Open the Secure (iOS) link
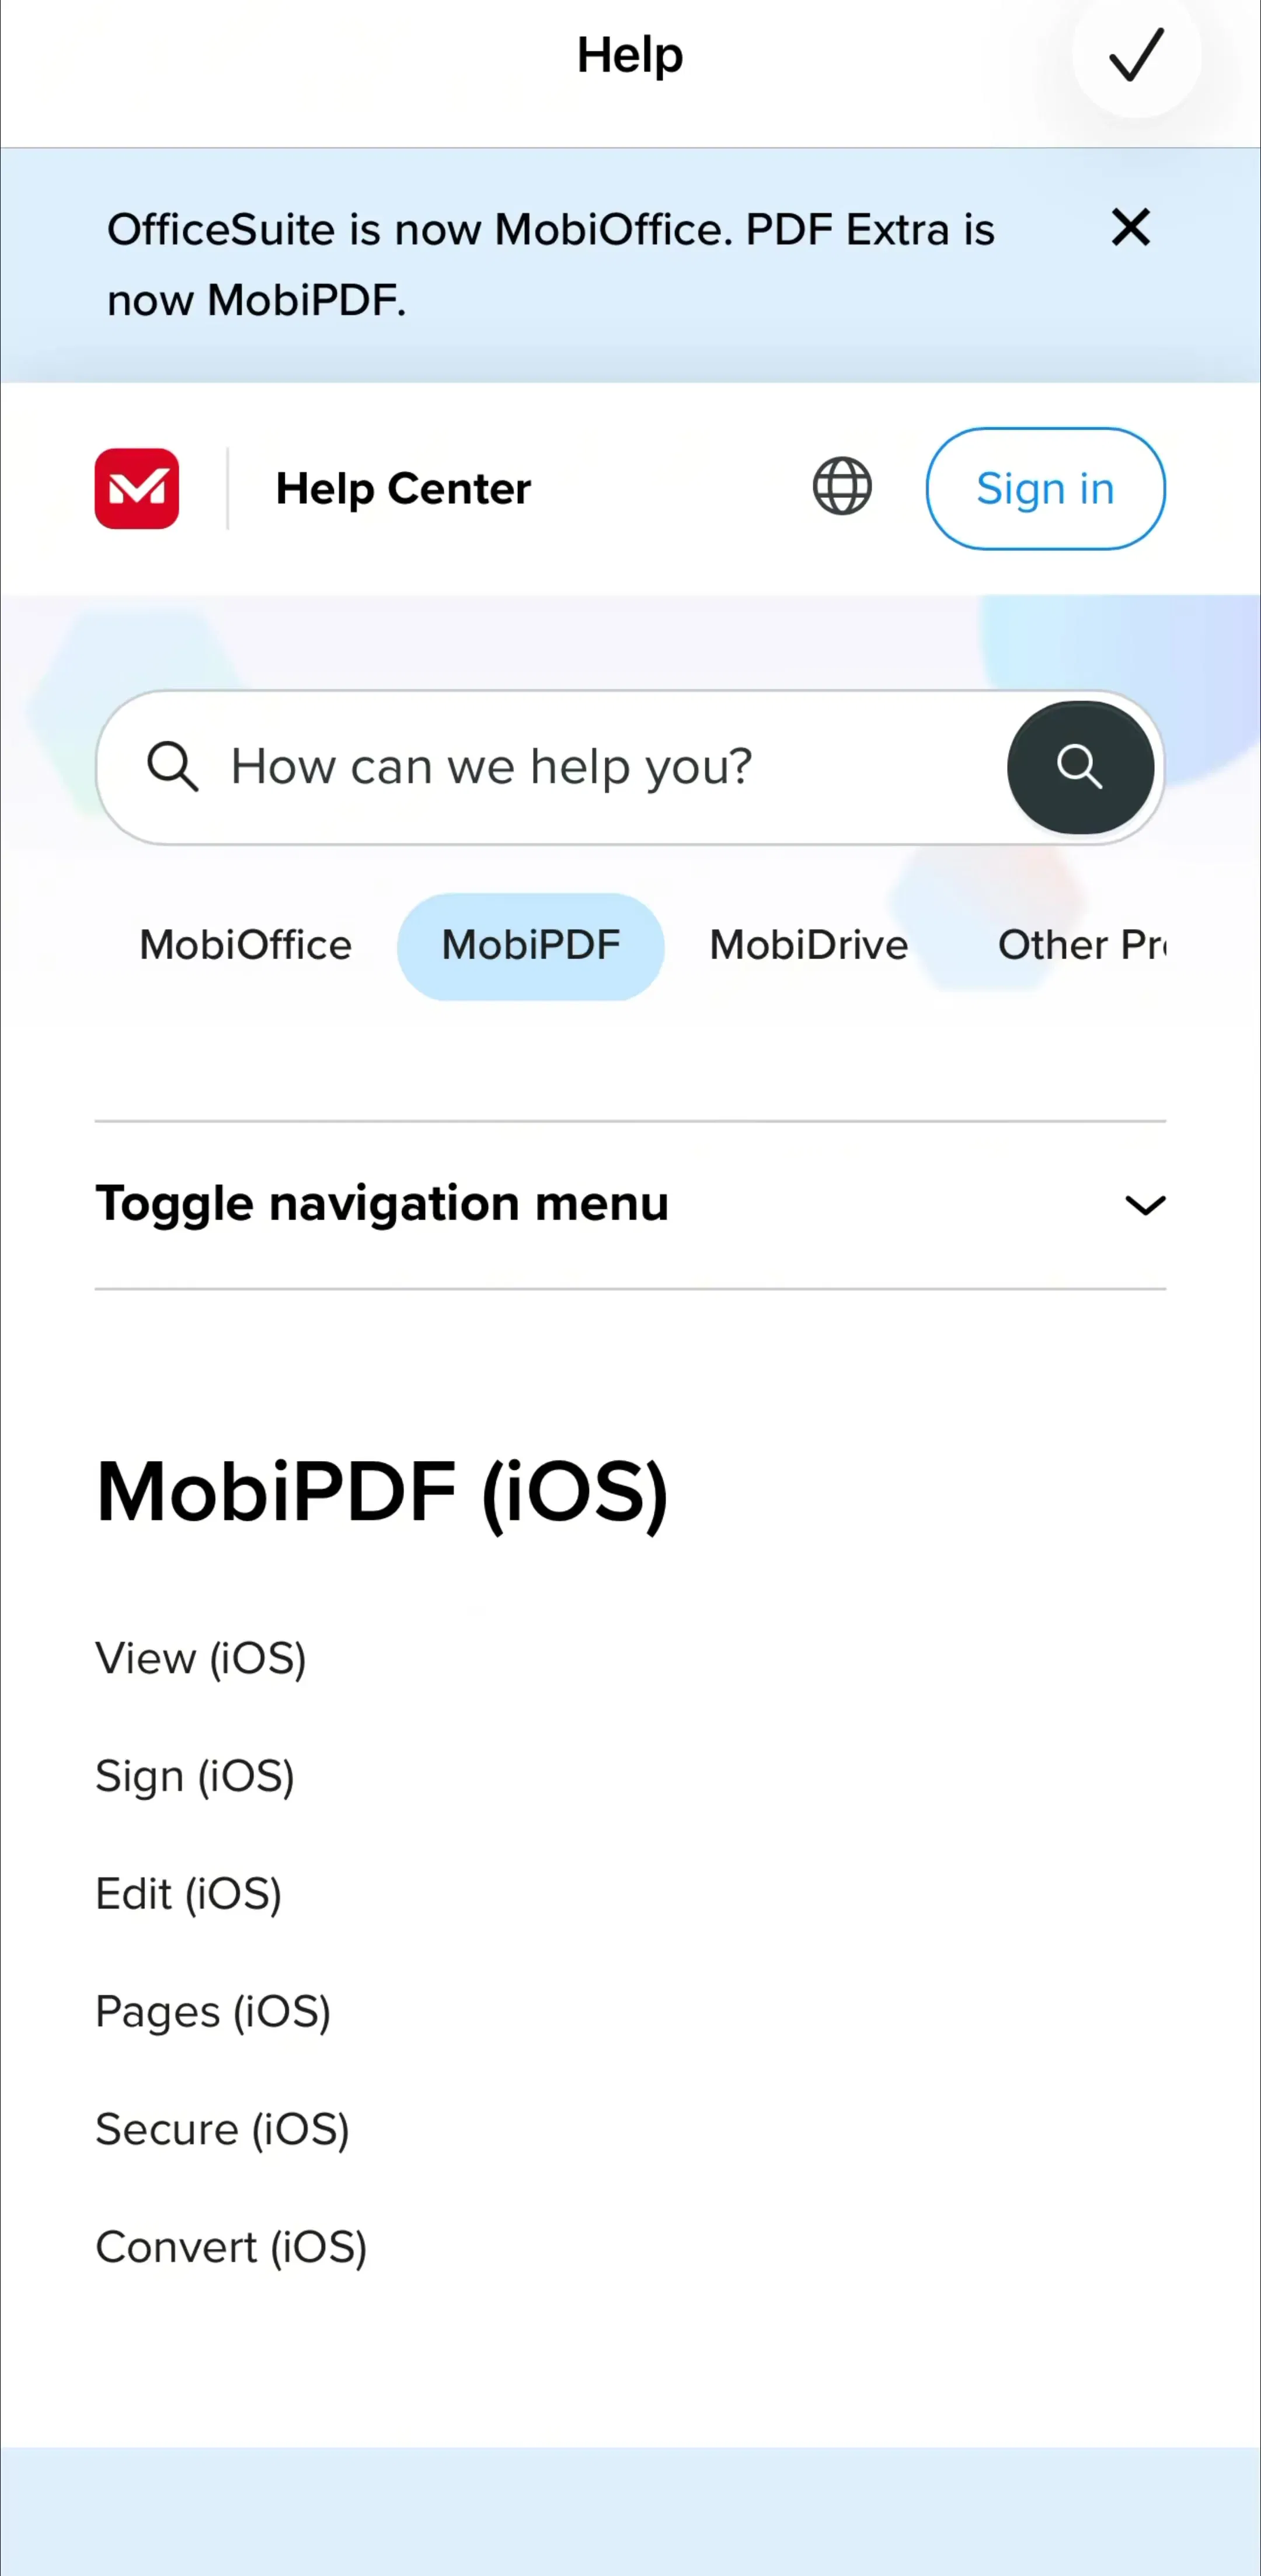Image resolution: width=1261 pixels, height=2576 pixels. pos(222,2130)
